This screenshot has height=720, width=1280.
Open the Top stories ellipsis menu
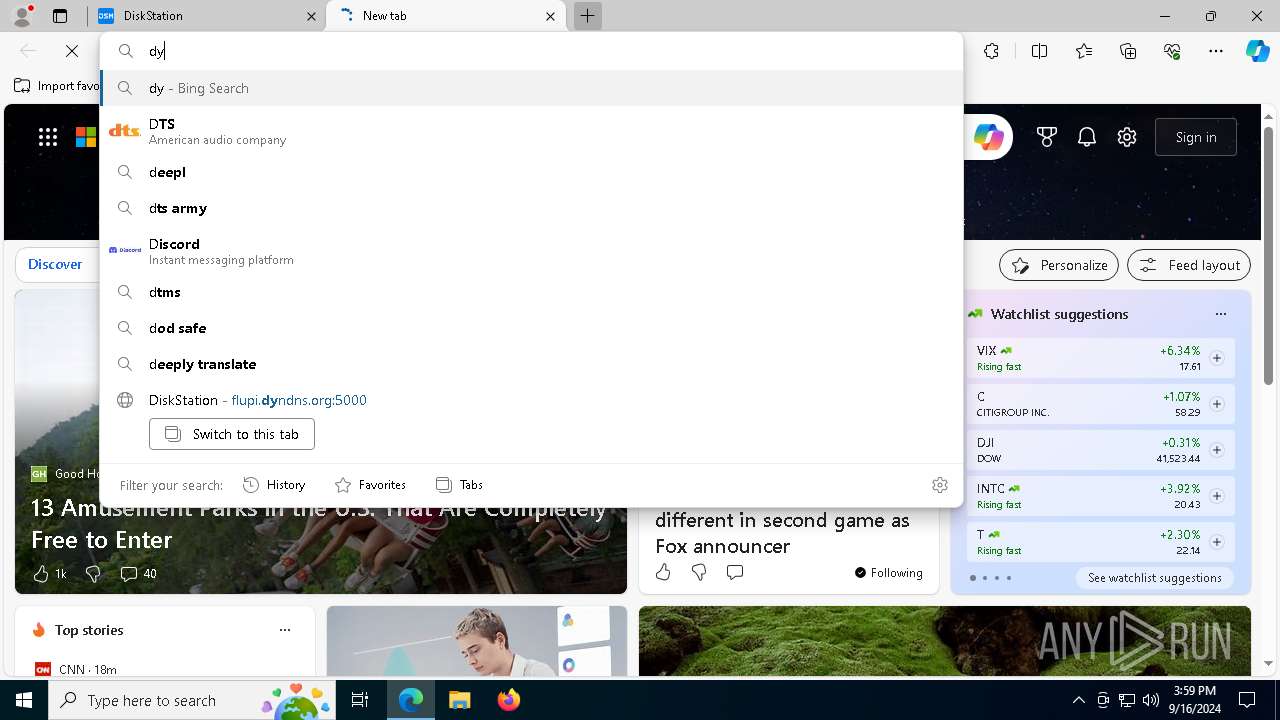point(285,630)
